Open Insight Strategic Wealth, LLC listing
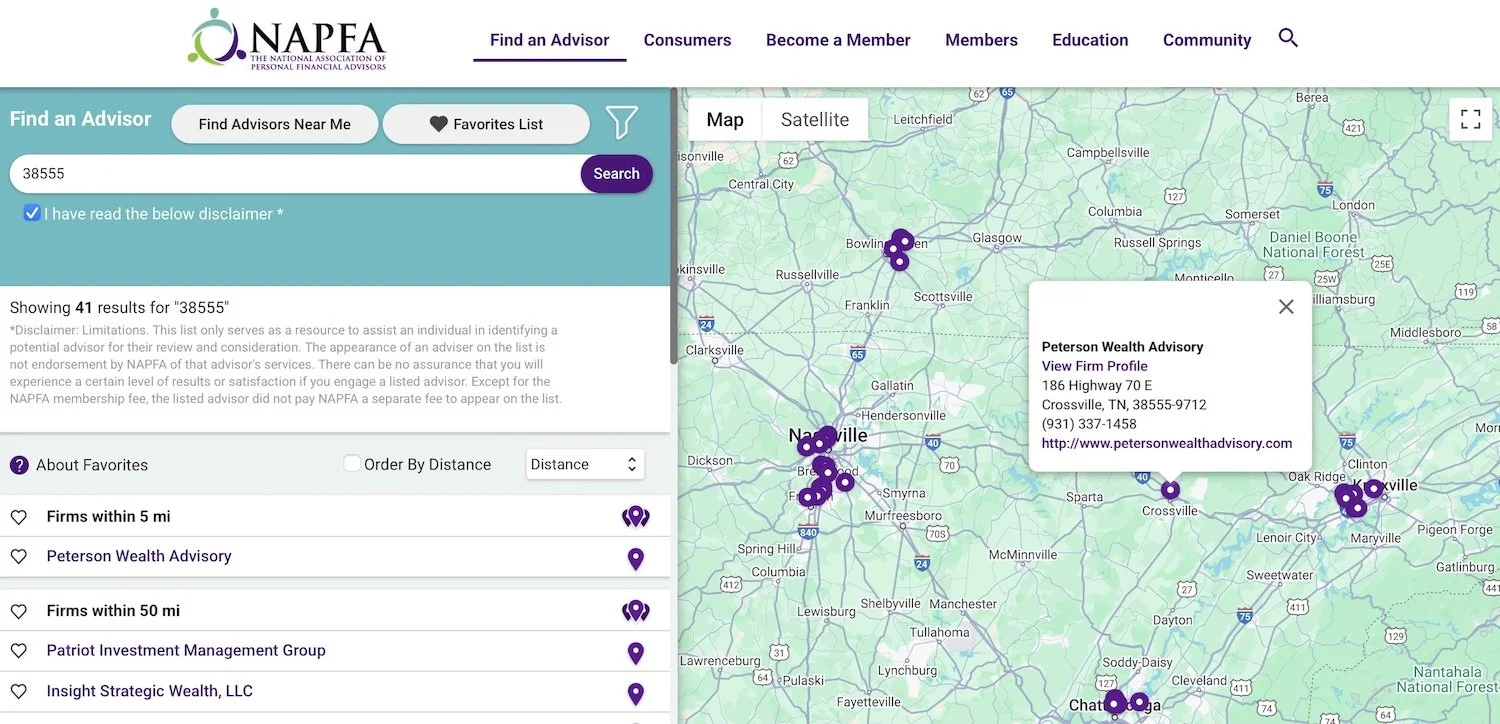The image size is (1500, 724). (149, 691)
